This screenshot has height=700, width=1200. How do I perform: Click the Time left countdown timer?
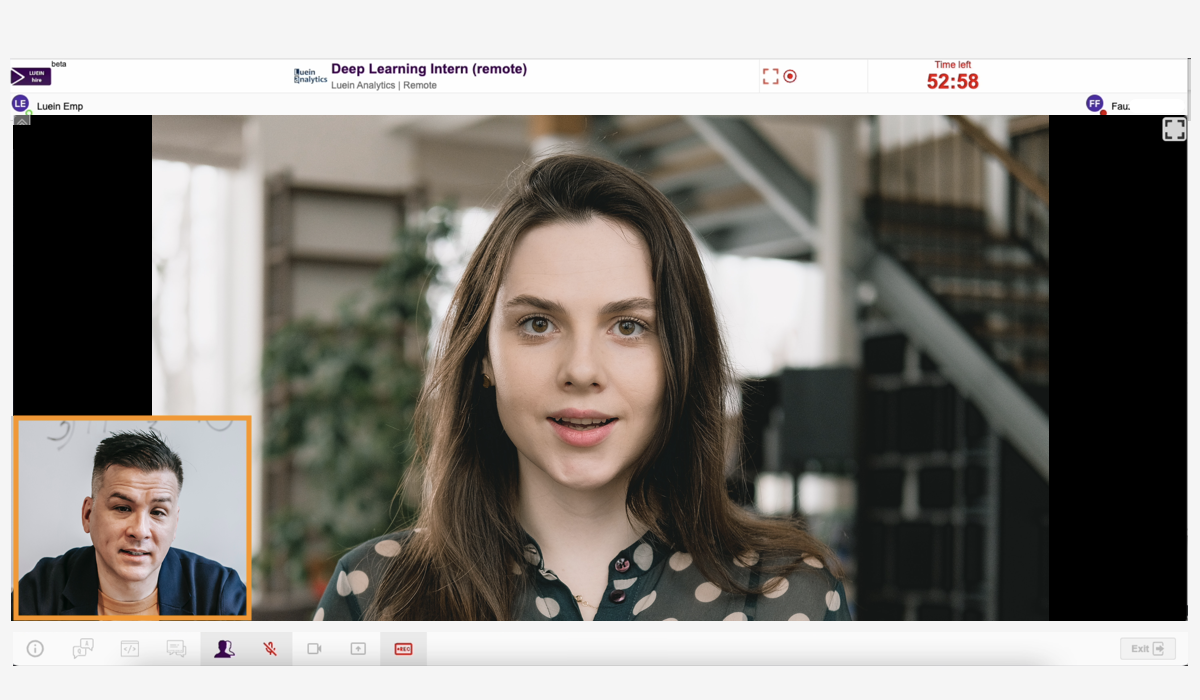point(952,82)
